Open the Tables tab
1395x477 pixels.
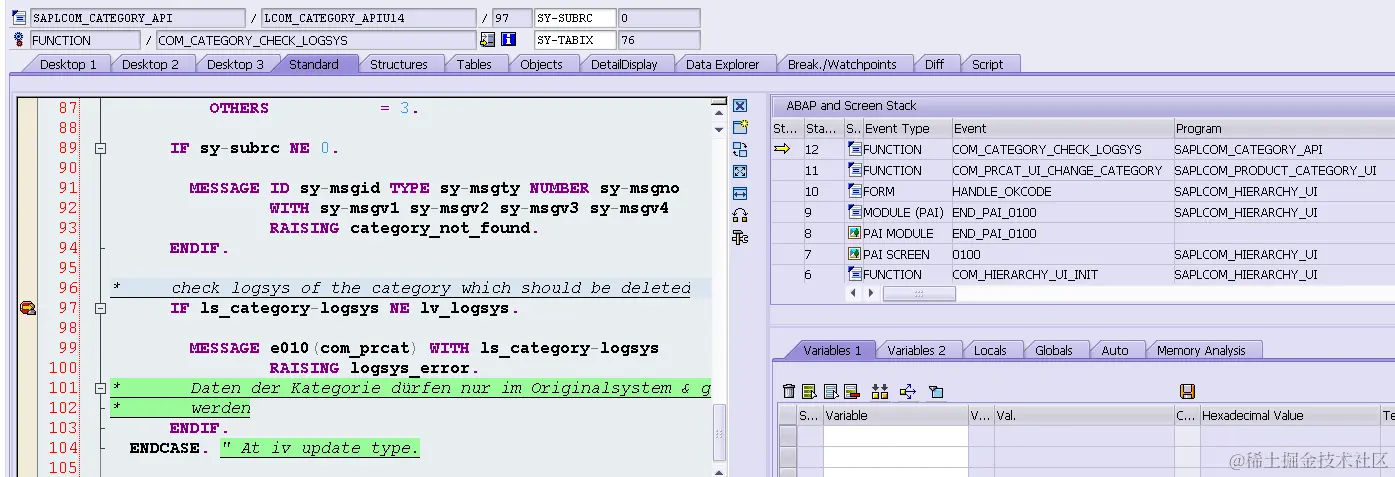[474, 64]
